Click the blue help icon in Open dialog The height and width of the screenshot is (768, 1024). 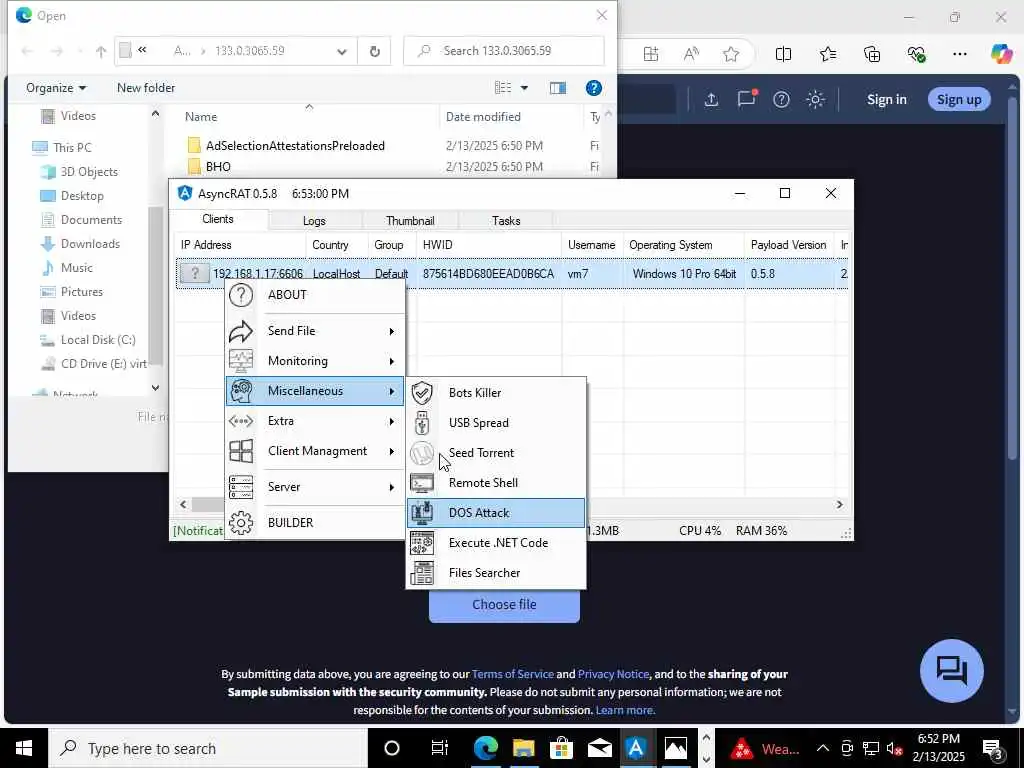(x=594, y=88)
